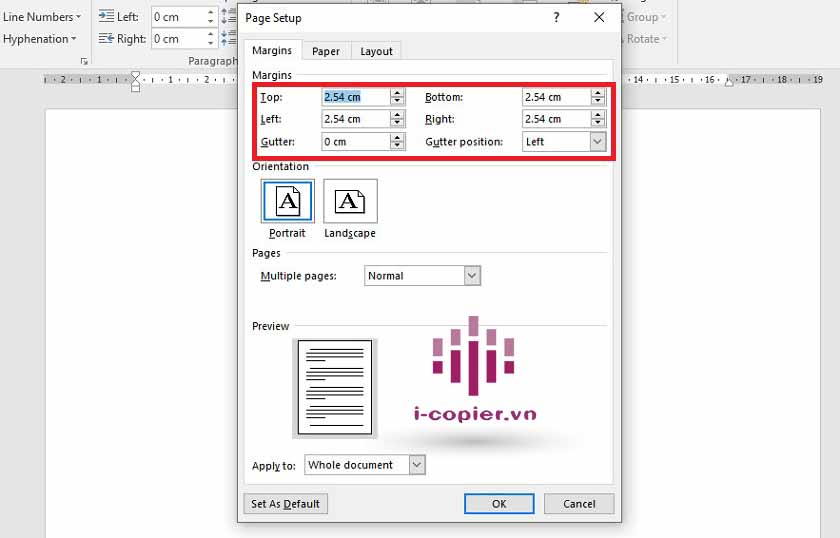Screen dimensions: 840x538
Task: Click the Top margin input field
Action: click(354, 97)
